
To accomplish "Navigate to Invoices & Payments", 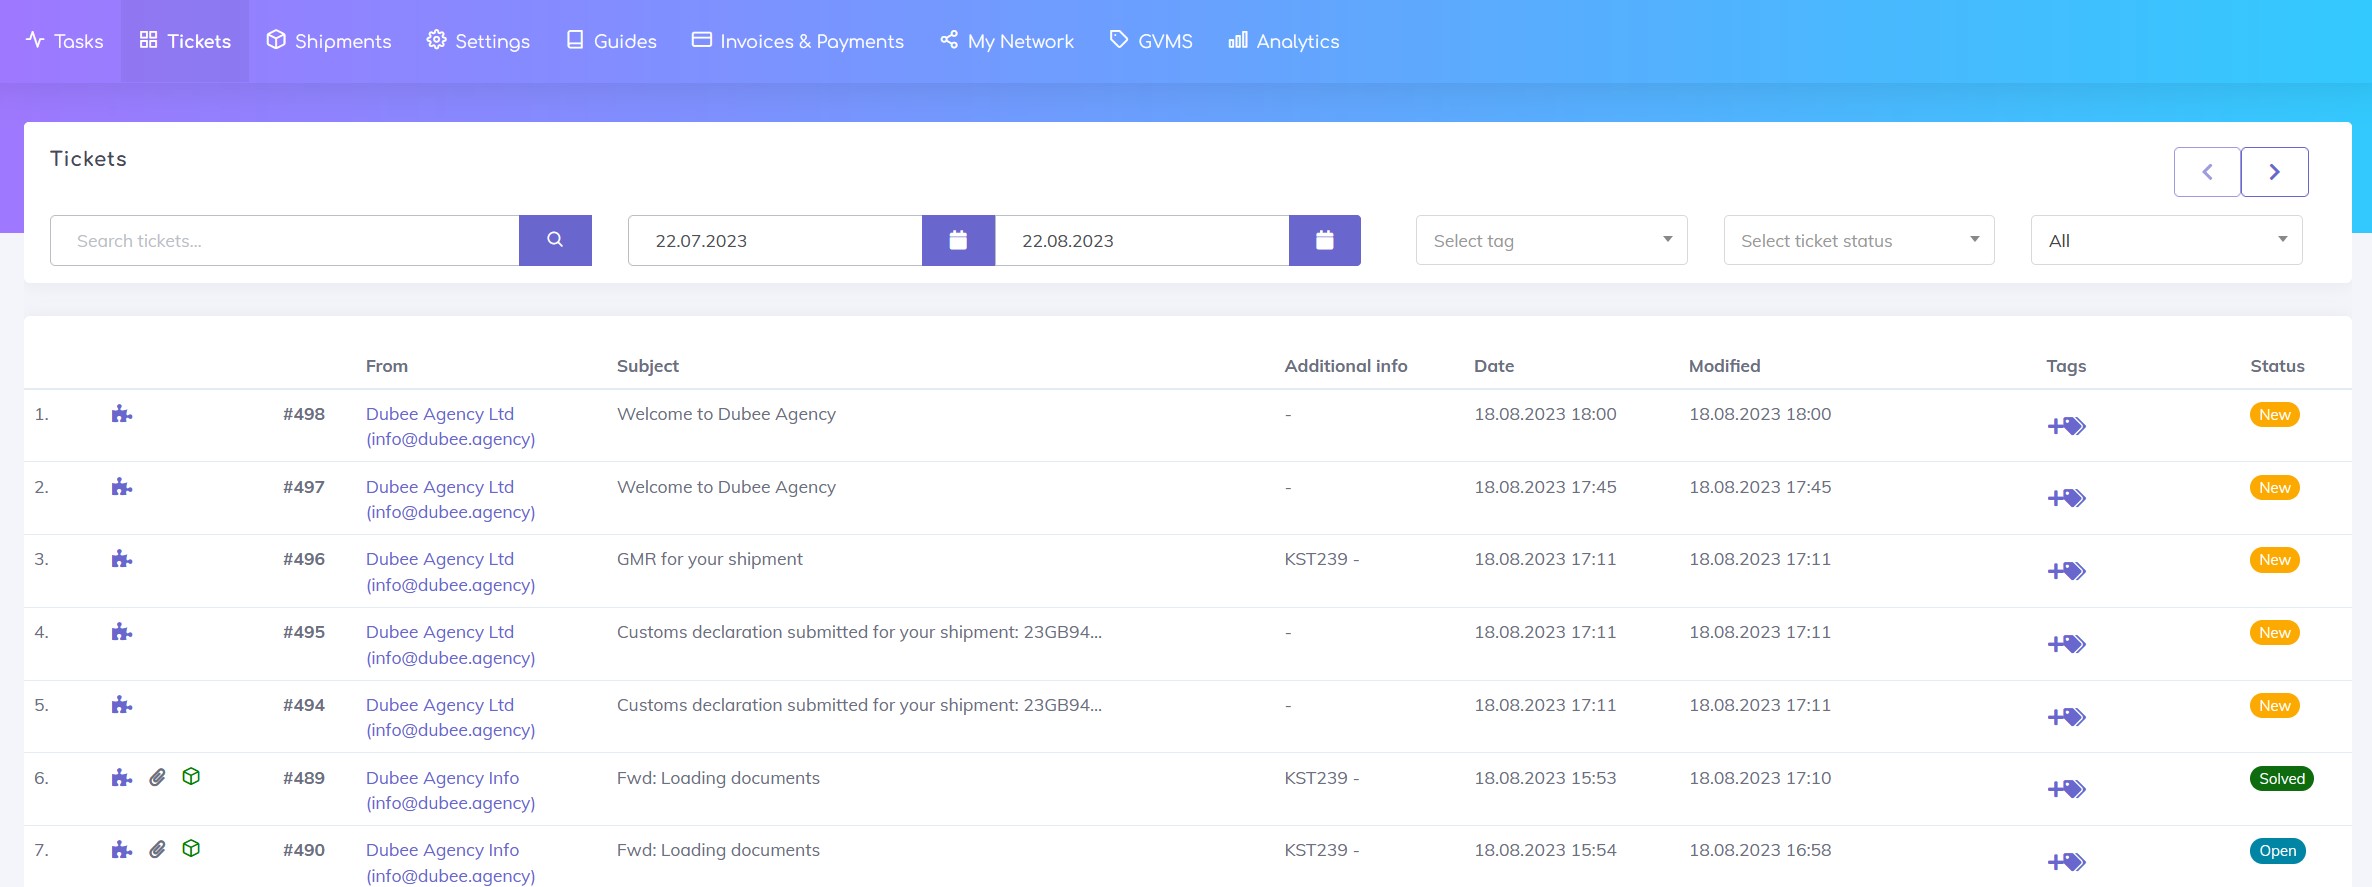I will [x=797, y=41].
